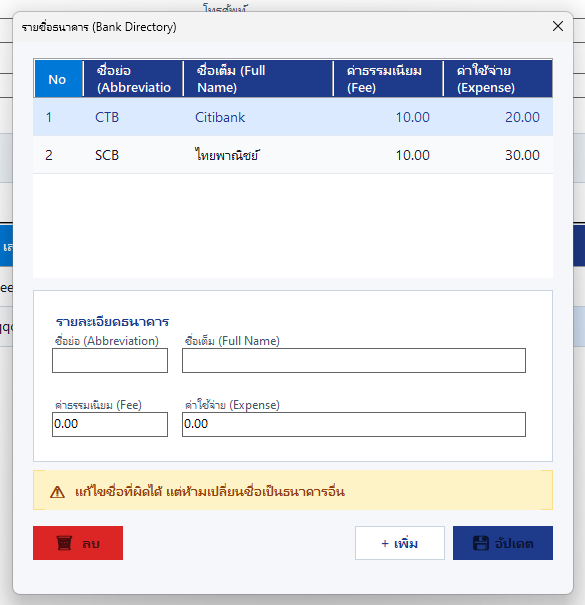Click the + เพิ่ม add button
The height and width of the screenshot is (605, 585).
400,543
